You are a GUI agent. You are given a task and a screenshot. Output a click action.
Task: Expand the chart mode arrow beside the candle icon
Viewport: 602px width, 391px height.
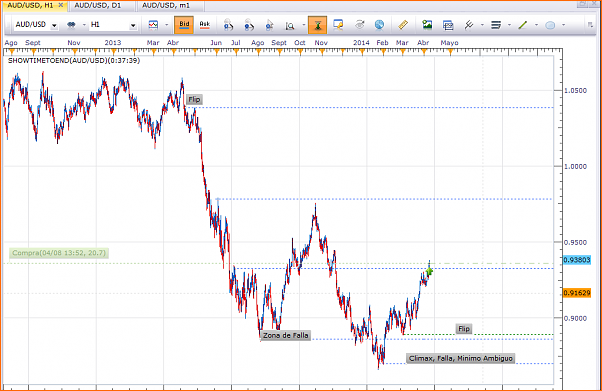pos(84,25)
